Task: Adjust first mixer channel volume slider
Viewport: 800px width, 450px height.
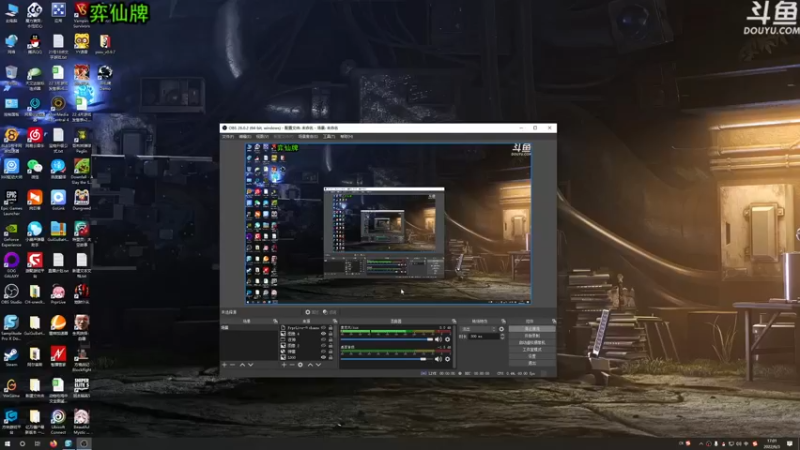Action: pos(387,339)
